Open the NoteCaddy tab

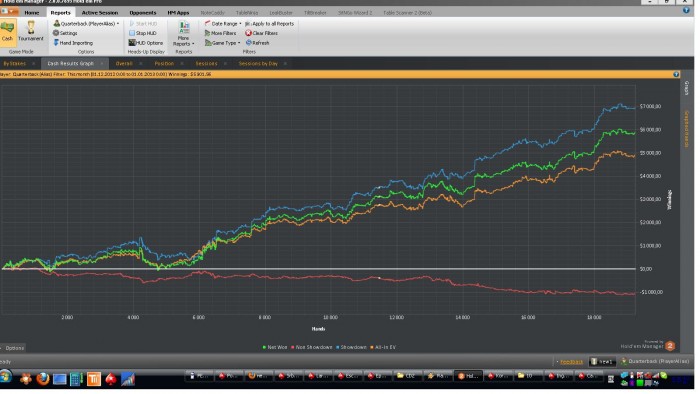click(212, 12)
